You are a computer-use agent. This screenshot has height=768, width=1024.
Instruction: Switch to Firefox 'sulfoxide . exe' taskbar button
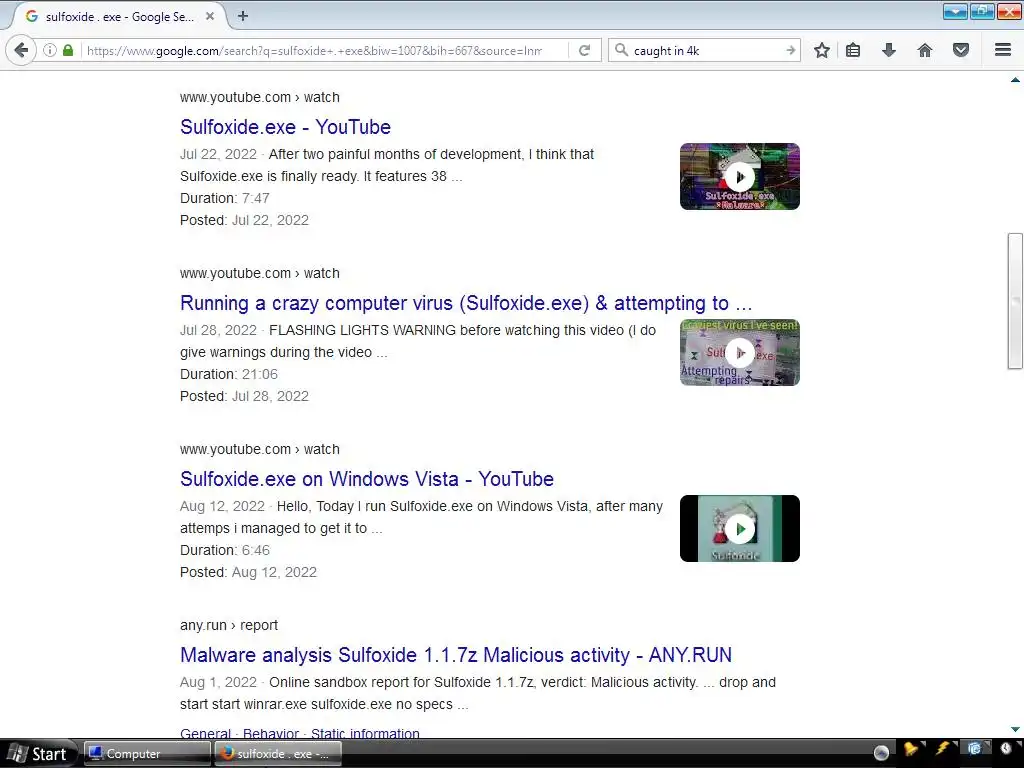(x=278, y=754)
